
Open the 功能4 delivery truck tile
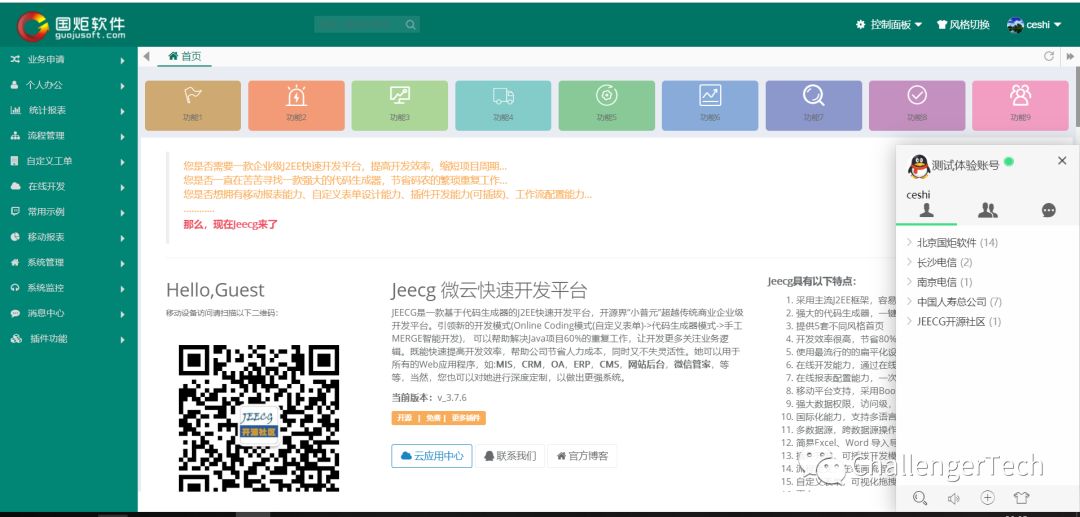(503, 105)
